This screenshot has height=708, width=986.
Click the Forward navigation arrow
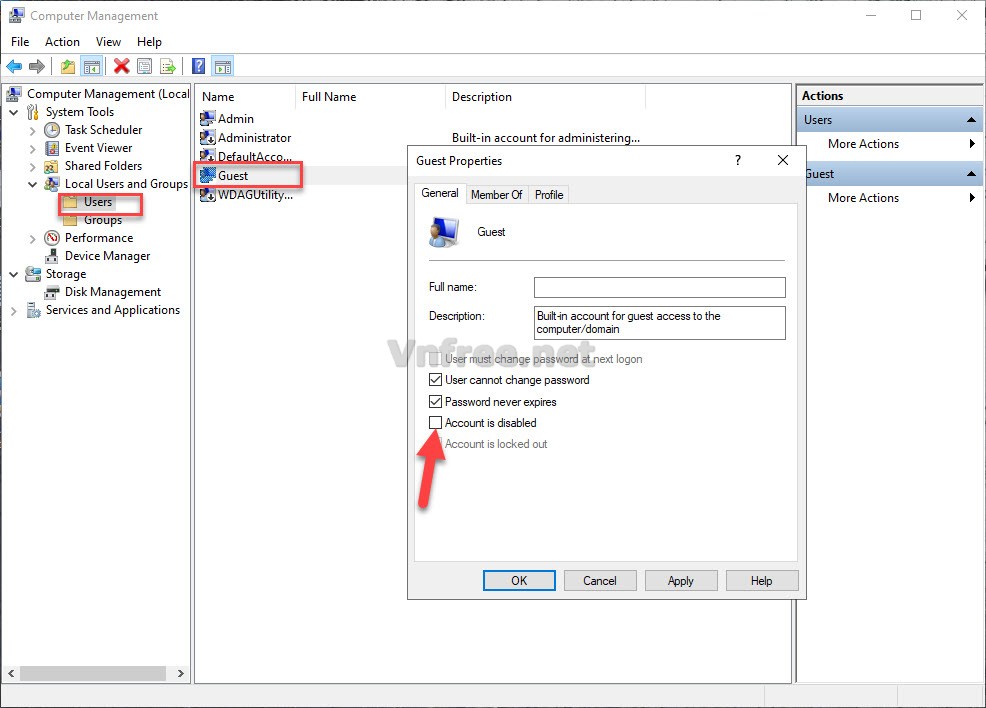point(36,66)
